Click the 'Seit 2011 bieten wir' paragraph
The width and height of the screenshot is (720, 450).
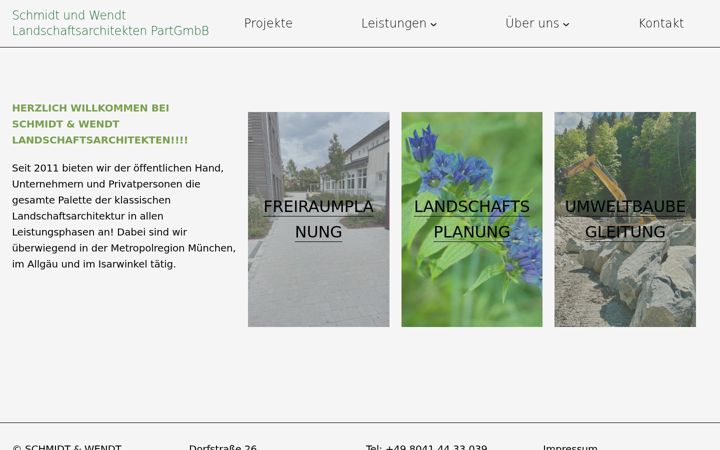click(x=124, y=216)
